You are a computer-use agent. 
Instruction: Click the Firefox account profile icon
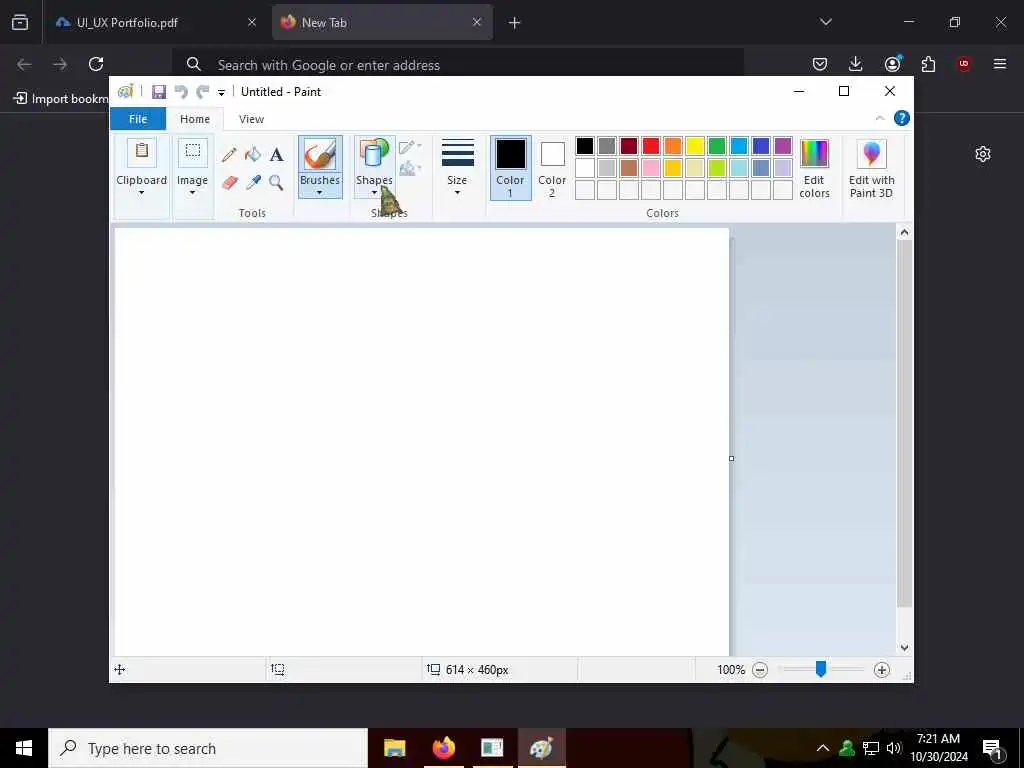coord(892,64)
